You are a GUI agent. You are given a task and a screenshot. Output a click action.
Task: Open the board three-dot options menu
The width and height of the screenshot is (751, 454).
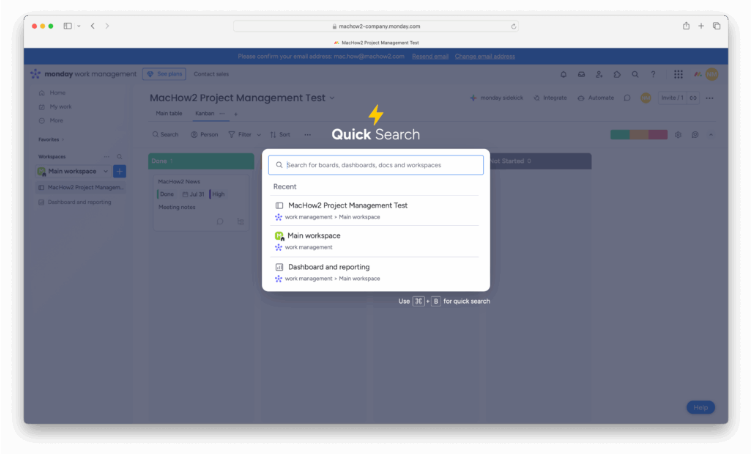click(x=710, y=98)
